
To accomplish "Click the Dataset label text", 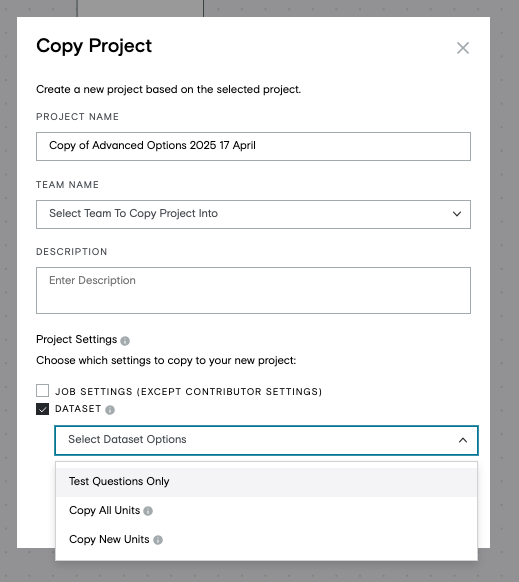I will click(78, 409).
